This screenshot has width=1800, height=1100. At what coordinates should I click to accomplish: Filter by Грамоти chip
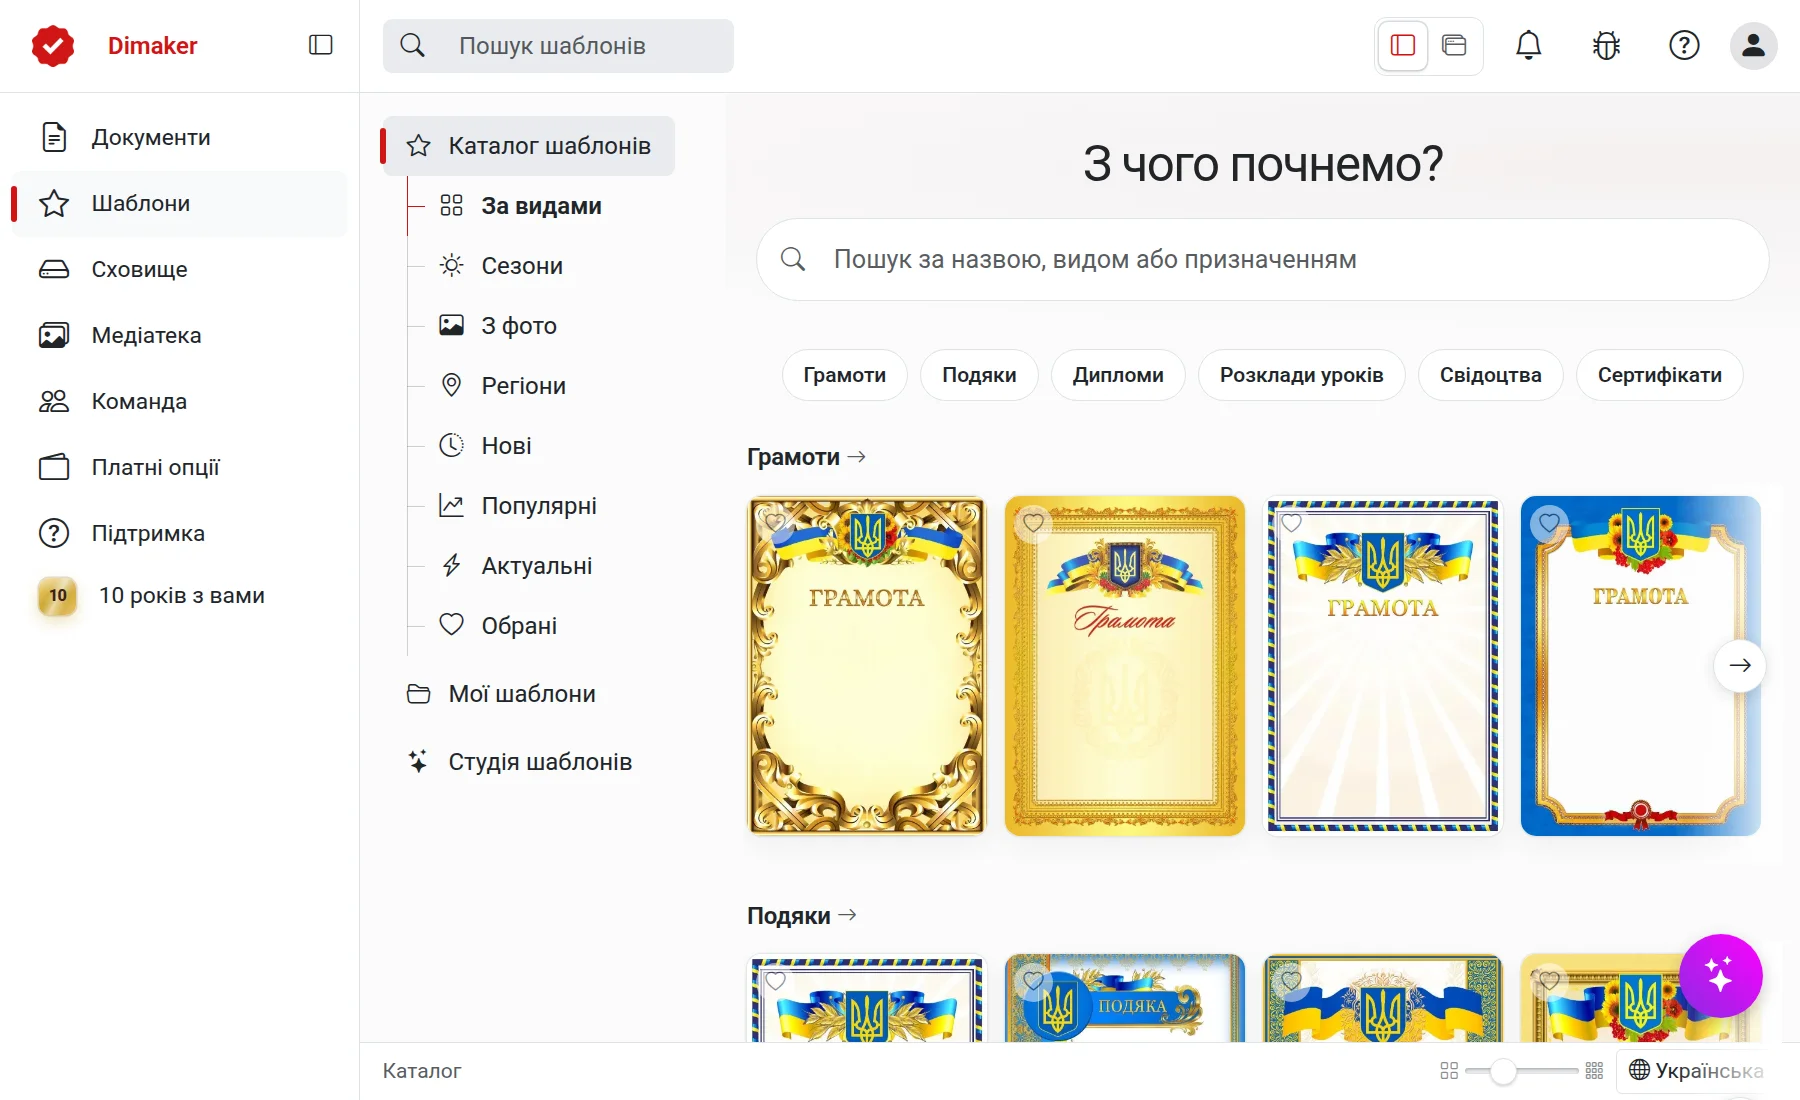845,375
